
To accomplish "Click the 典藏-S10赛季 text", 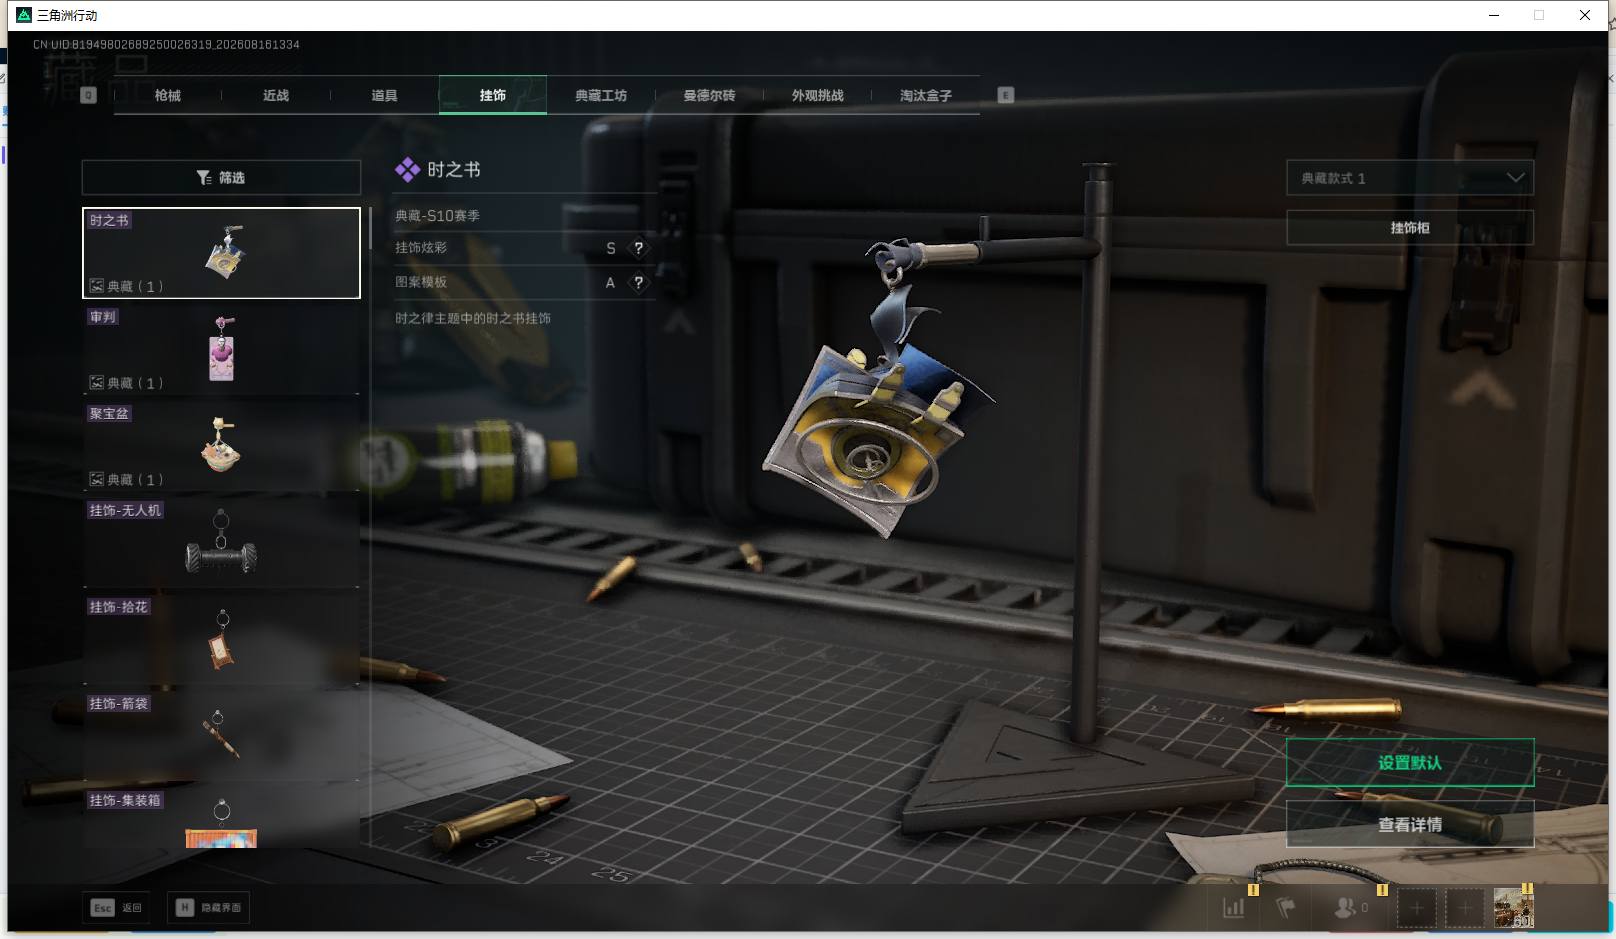I will coord(437,215).
